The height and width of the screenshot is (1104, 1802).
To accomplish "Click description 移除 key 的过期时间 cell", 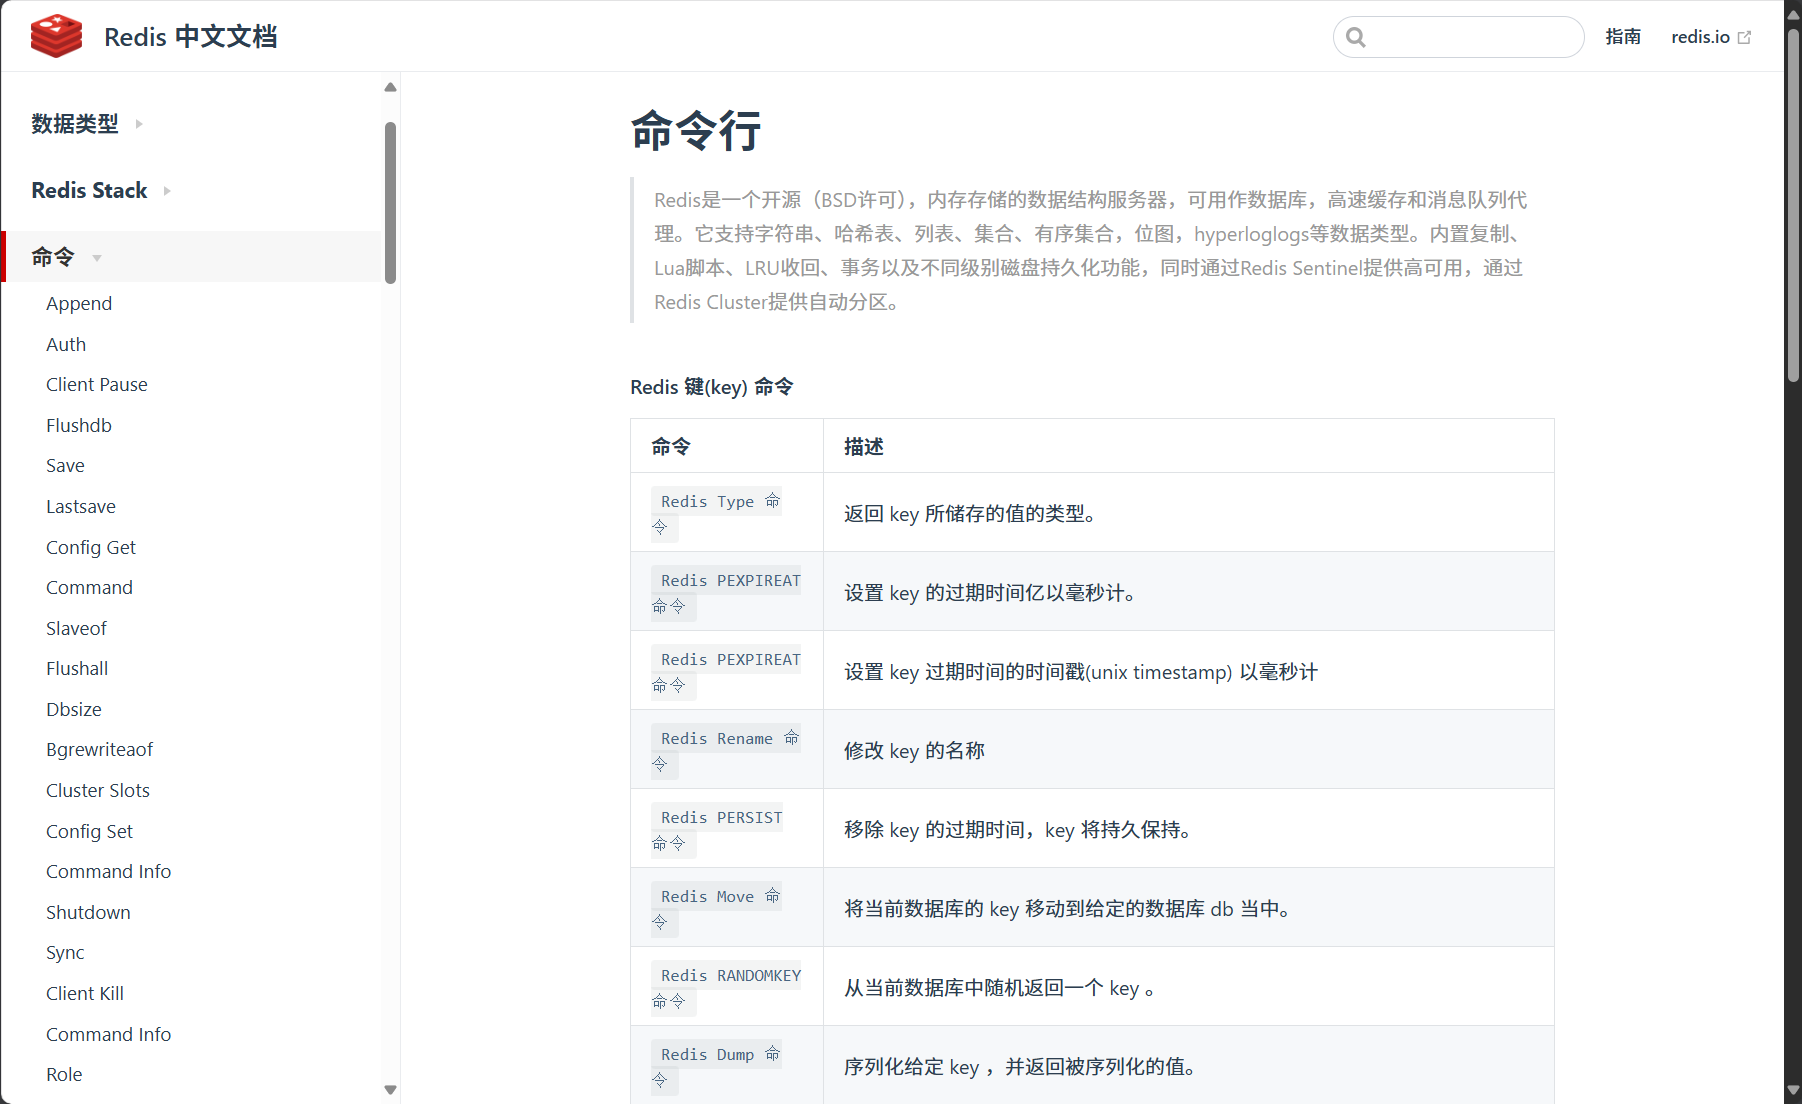I will pos(1188,829).
